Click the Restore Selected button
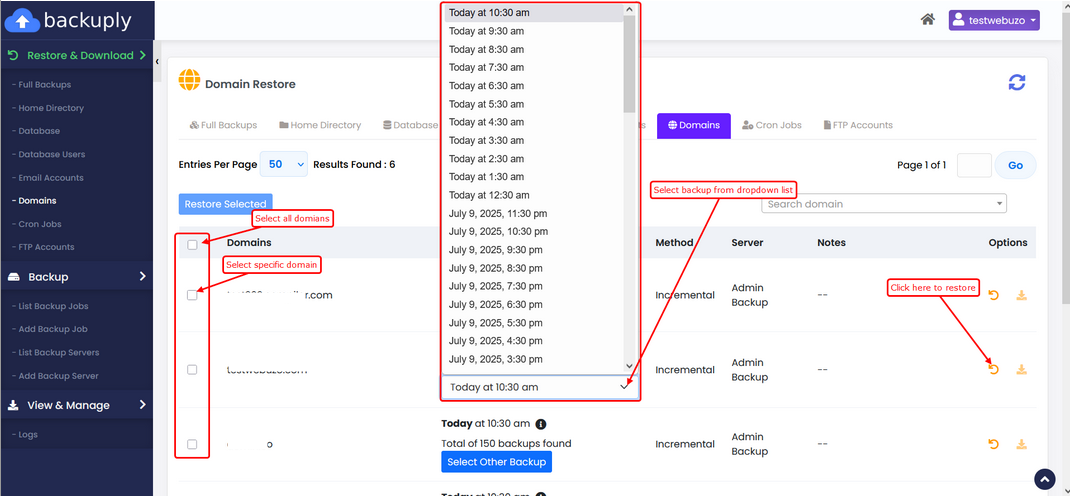This screenshot has height=496, width=1070. tap(225, 204)
